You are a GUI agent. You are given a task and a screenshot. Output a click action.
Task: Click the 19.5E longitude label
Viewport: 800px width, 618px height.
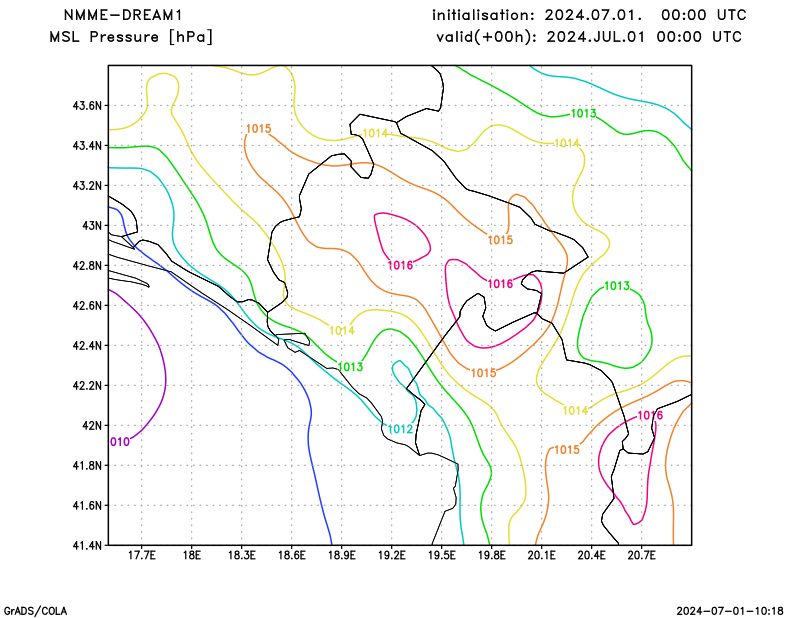point(442,555)
